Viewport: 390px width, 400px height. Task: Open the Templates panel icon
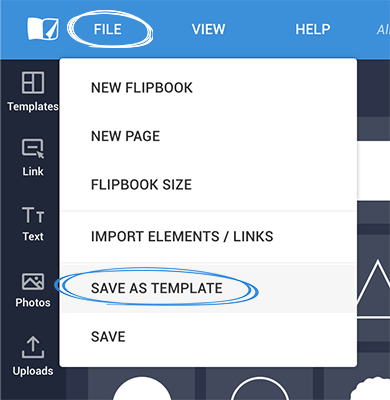pyautogui.click(x=33, y=83)
